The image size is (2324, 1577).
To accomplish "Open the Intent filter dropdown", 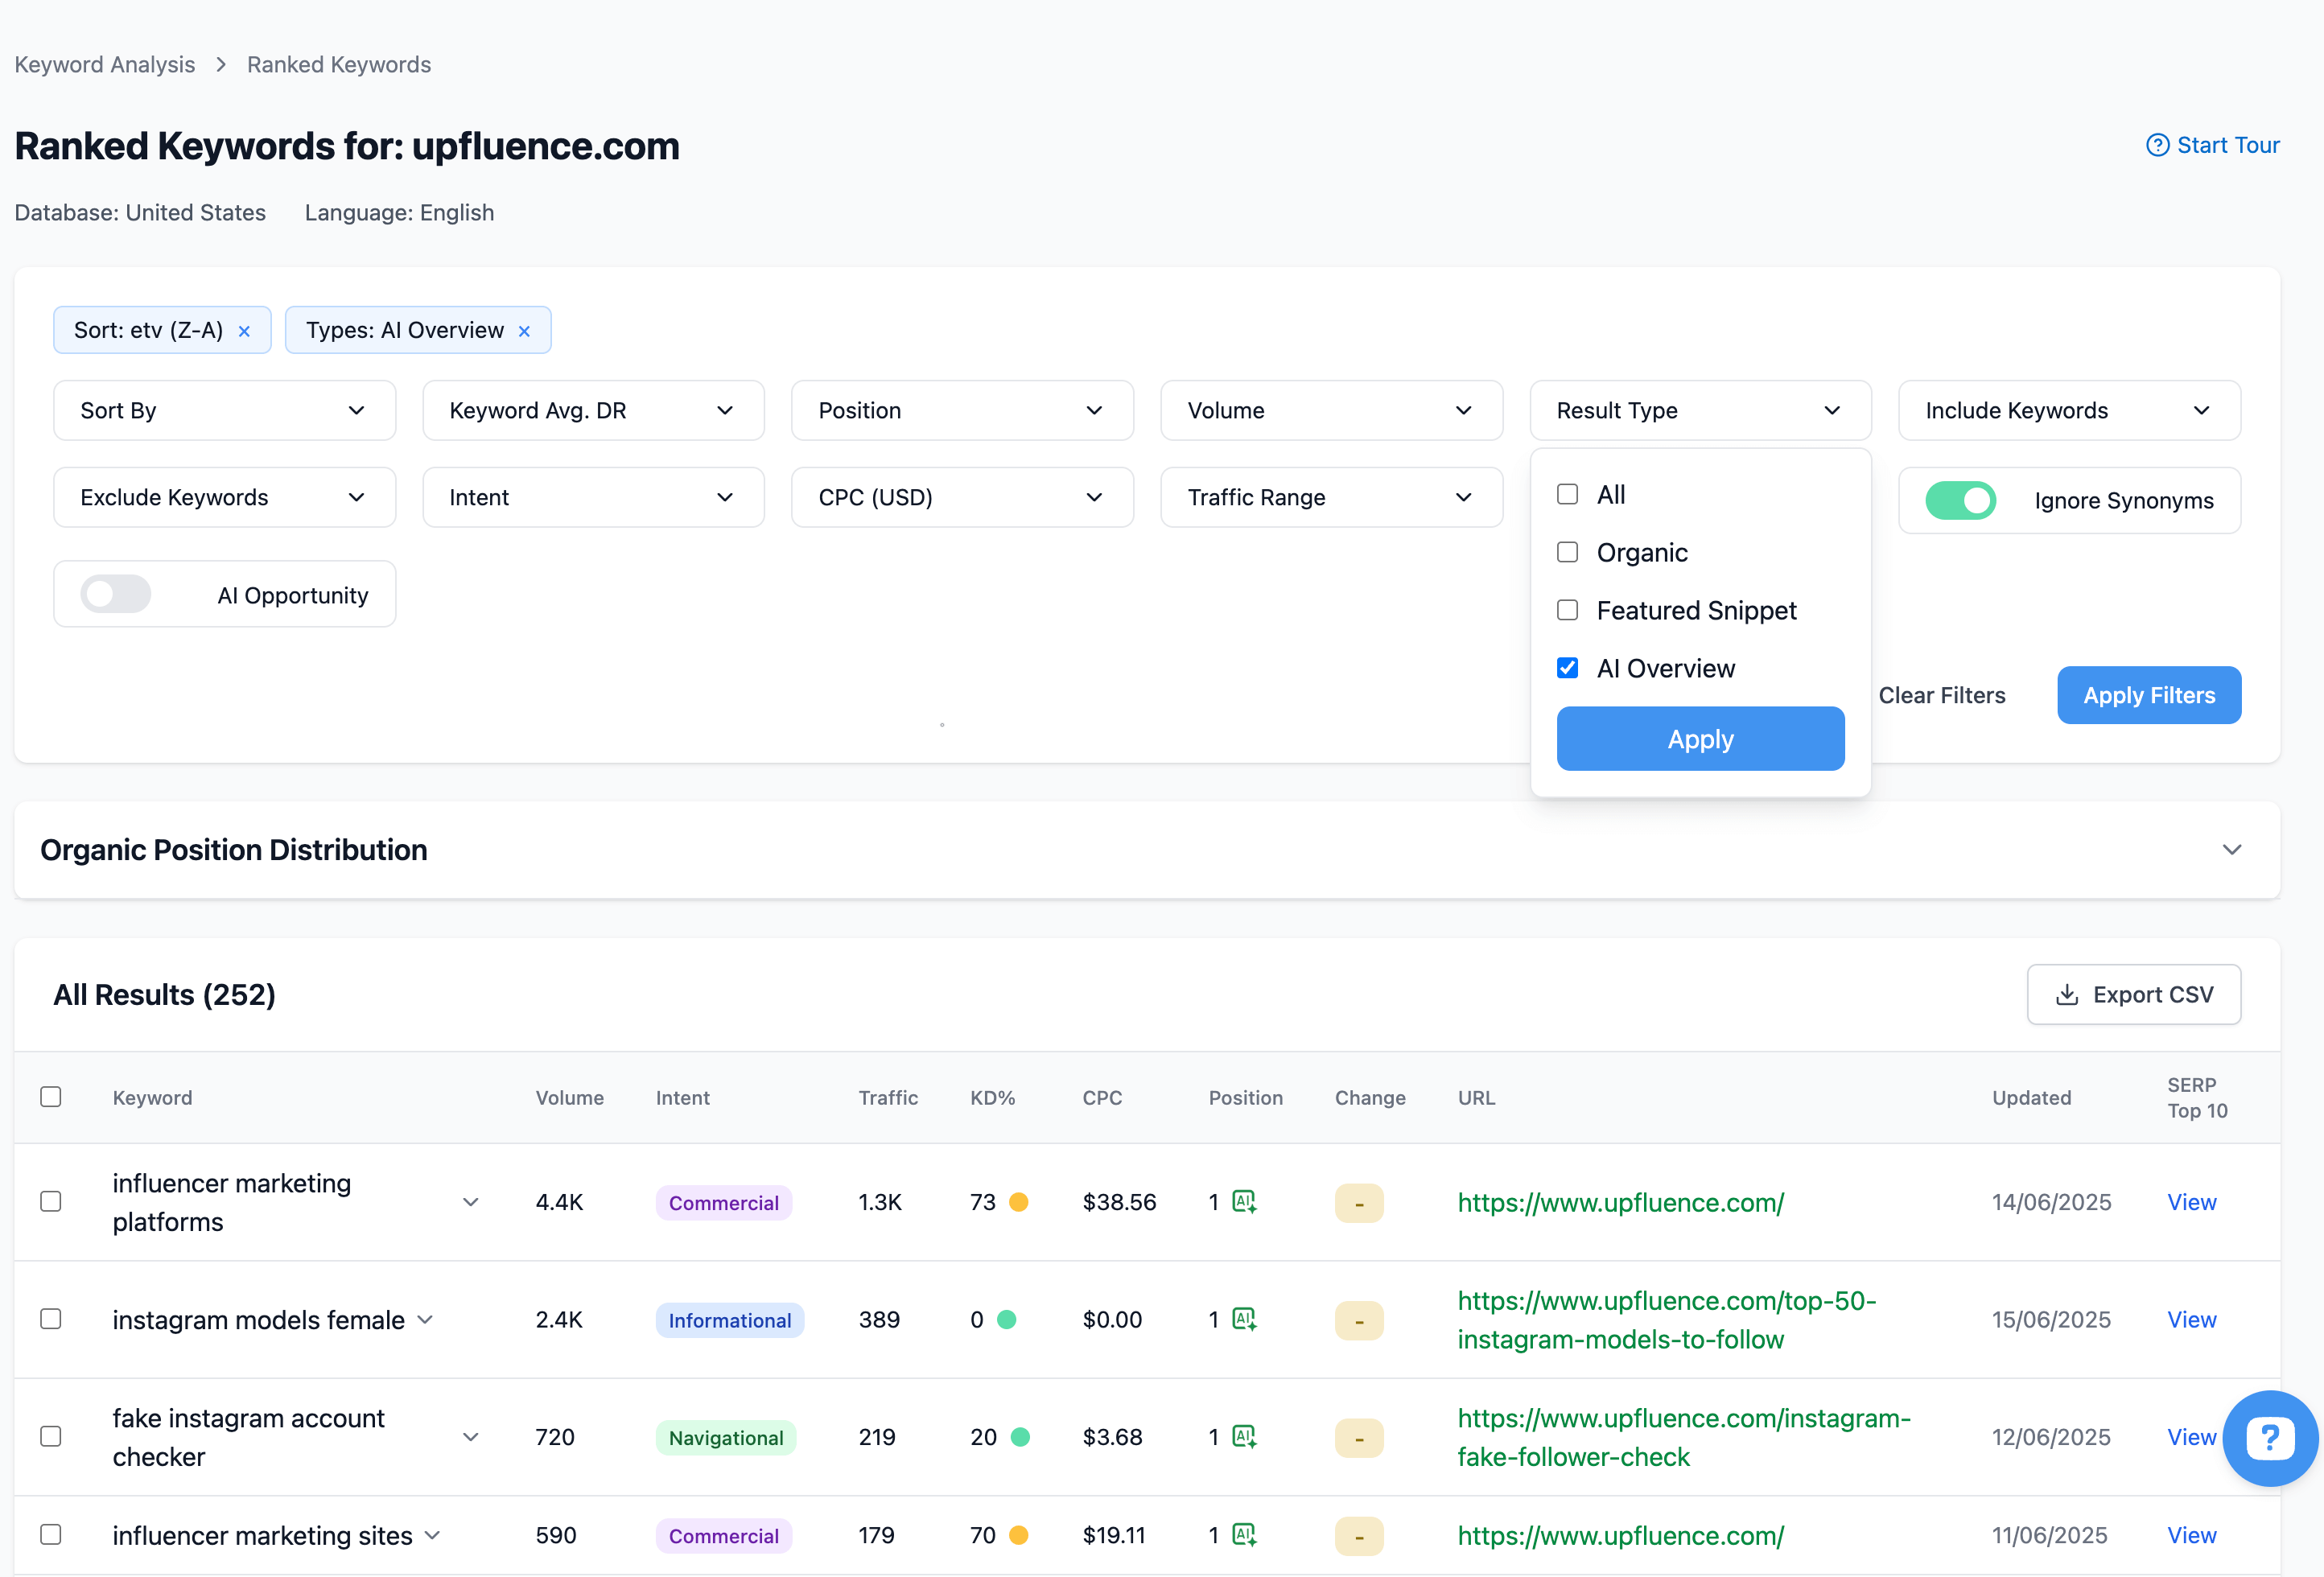I will [x=593, y=497].
